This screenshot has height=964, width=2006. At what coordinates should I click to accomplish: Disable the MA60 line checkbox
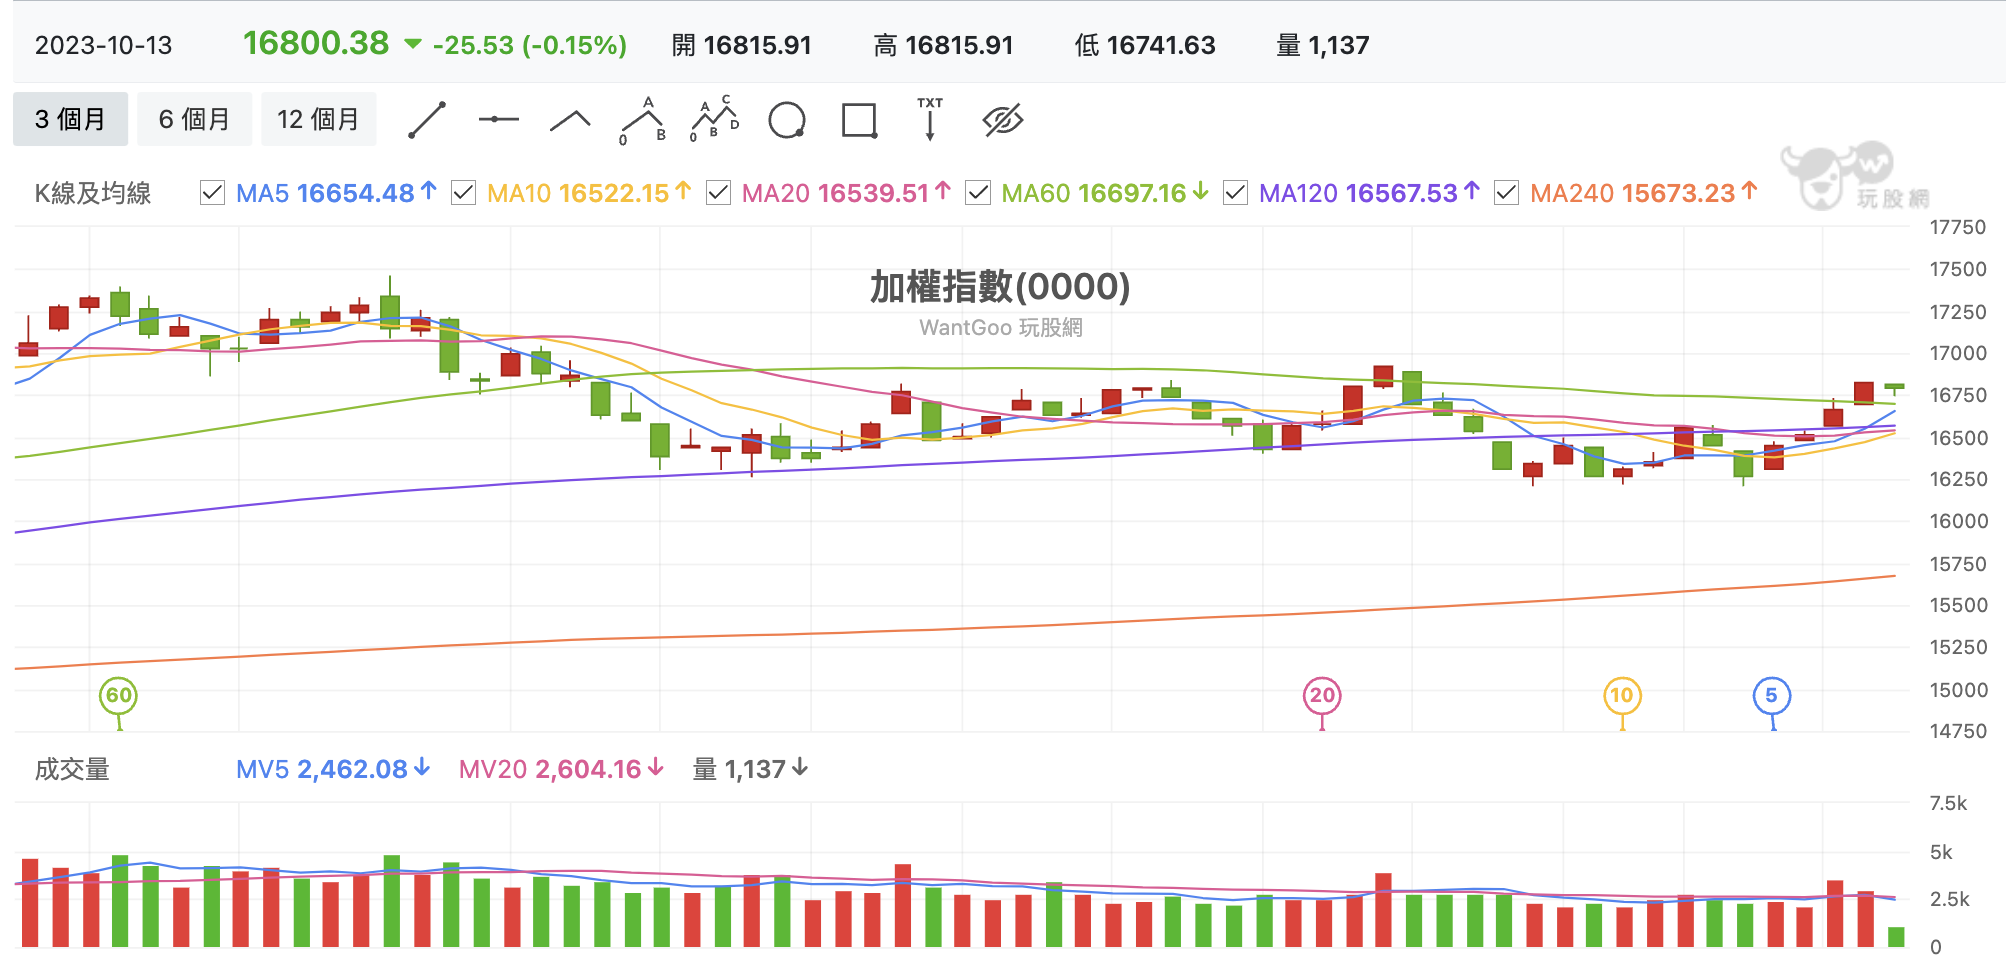coord(978,192)
